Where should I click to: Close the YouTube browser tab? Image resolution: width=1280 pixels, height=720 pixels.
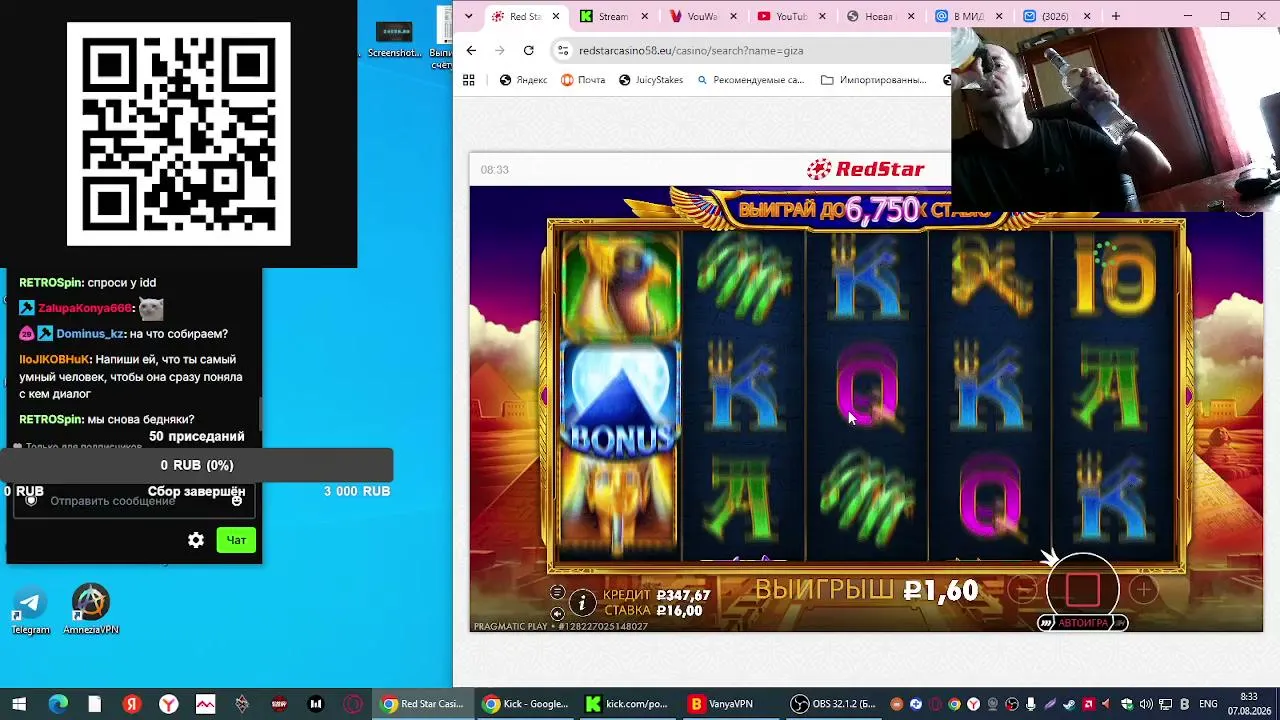(x=823, y=16)
